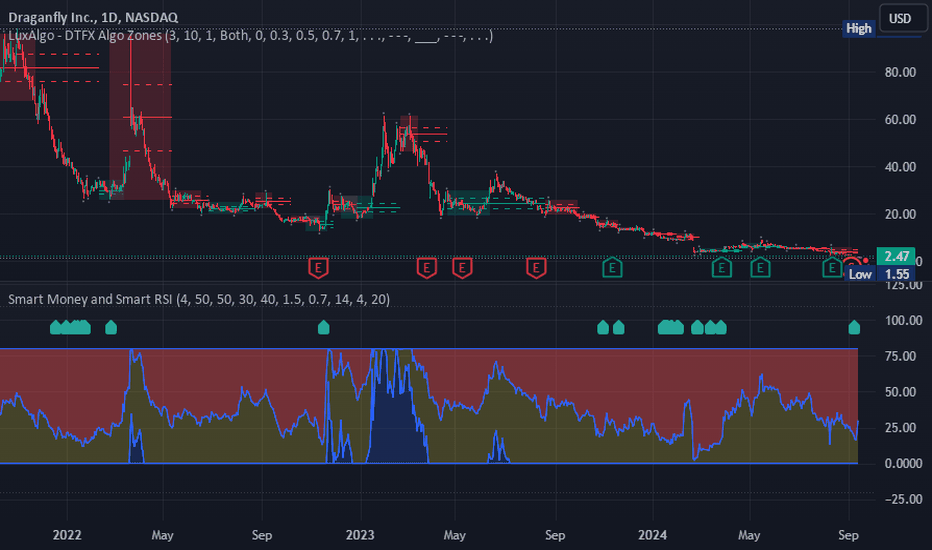Click the green earnings marker from late March 2024
Viewport: 932px width, 550px height.
[721, 268]
